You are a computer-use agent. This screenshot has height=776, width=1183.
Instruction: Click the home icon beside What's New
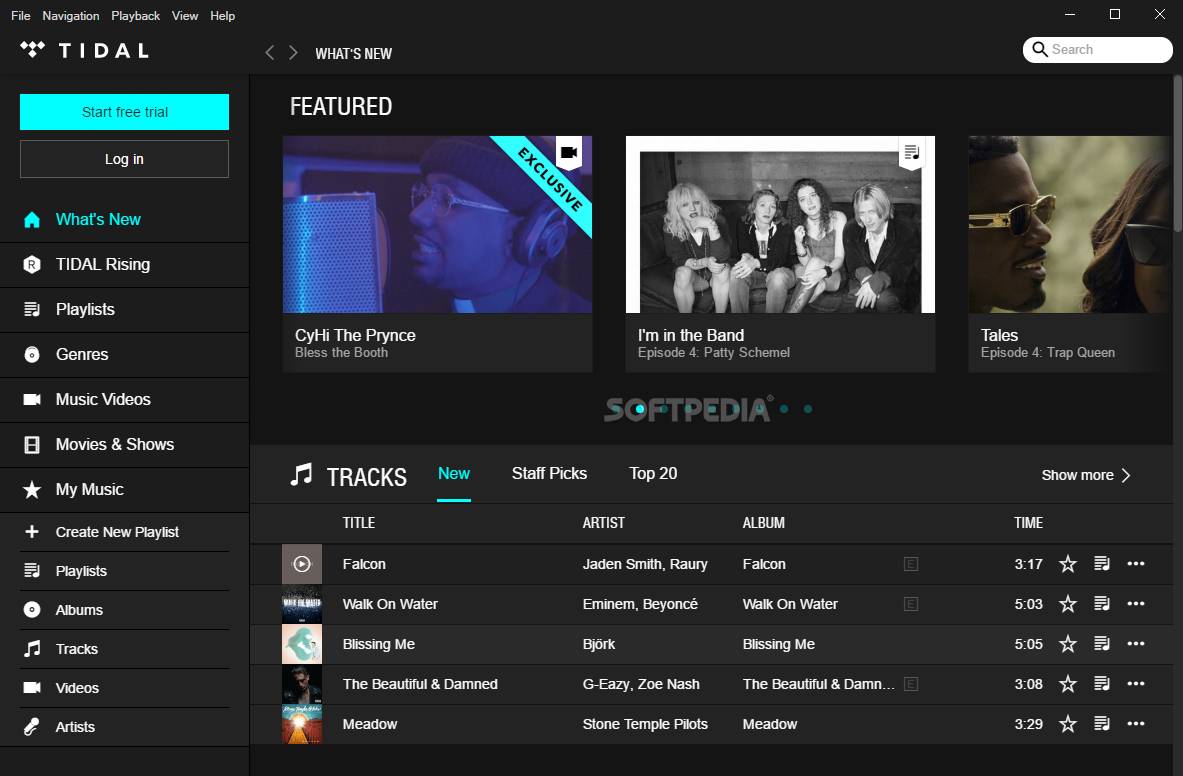point(32,219)
